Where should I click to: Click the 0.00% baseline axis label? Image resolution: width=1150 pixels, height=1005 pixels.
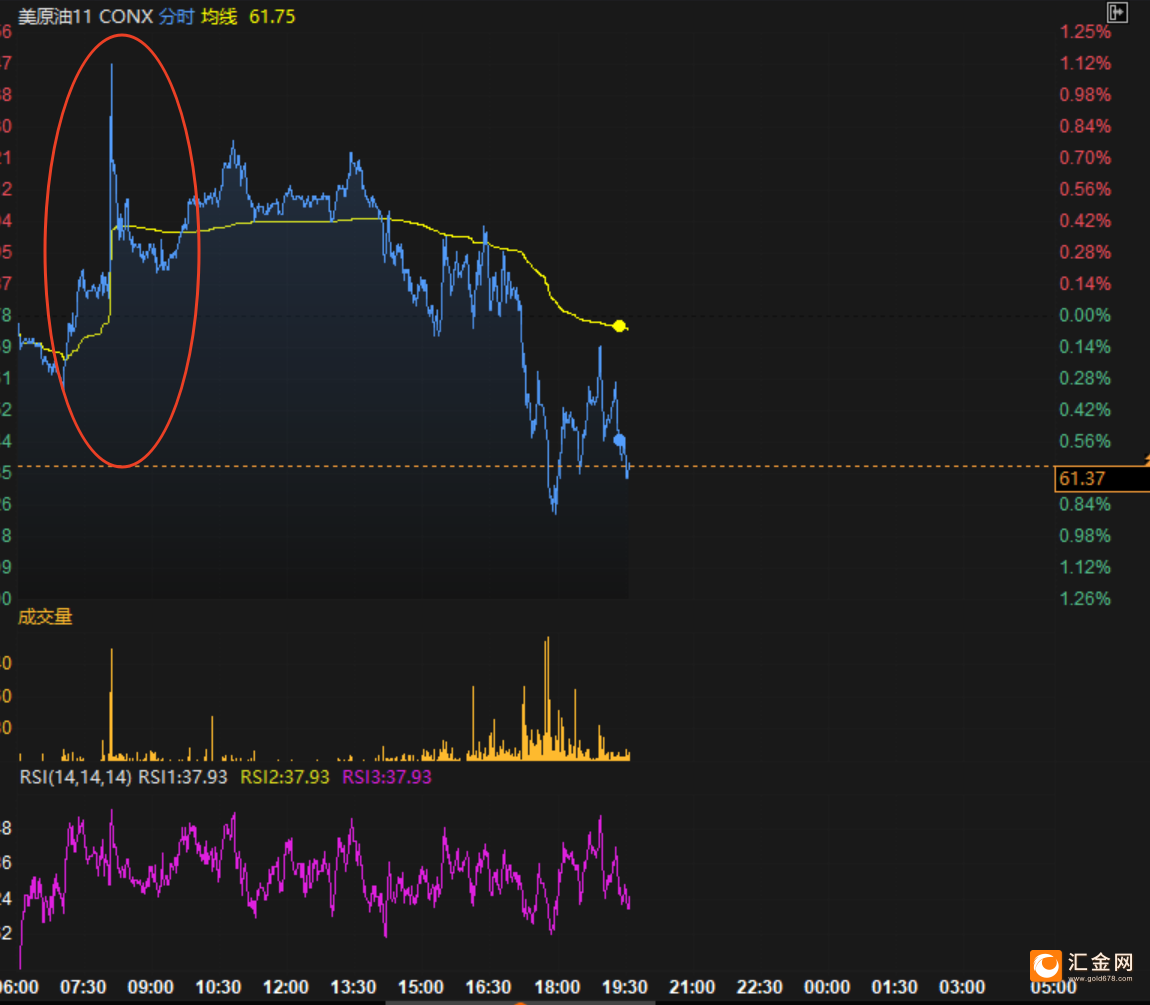point(1085,315)
